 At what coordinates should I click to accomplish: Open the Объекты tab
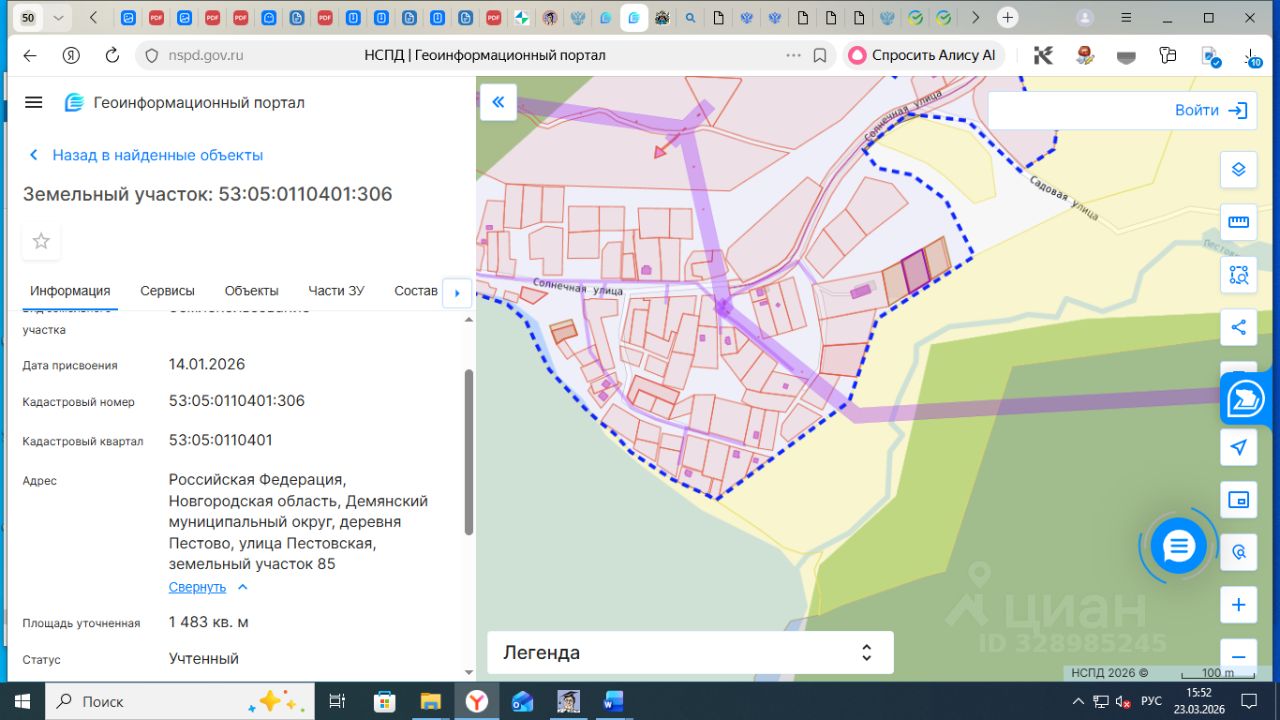tap(251, 291)
